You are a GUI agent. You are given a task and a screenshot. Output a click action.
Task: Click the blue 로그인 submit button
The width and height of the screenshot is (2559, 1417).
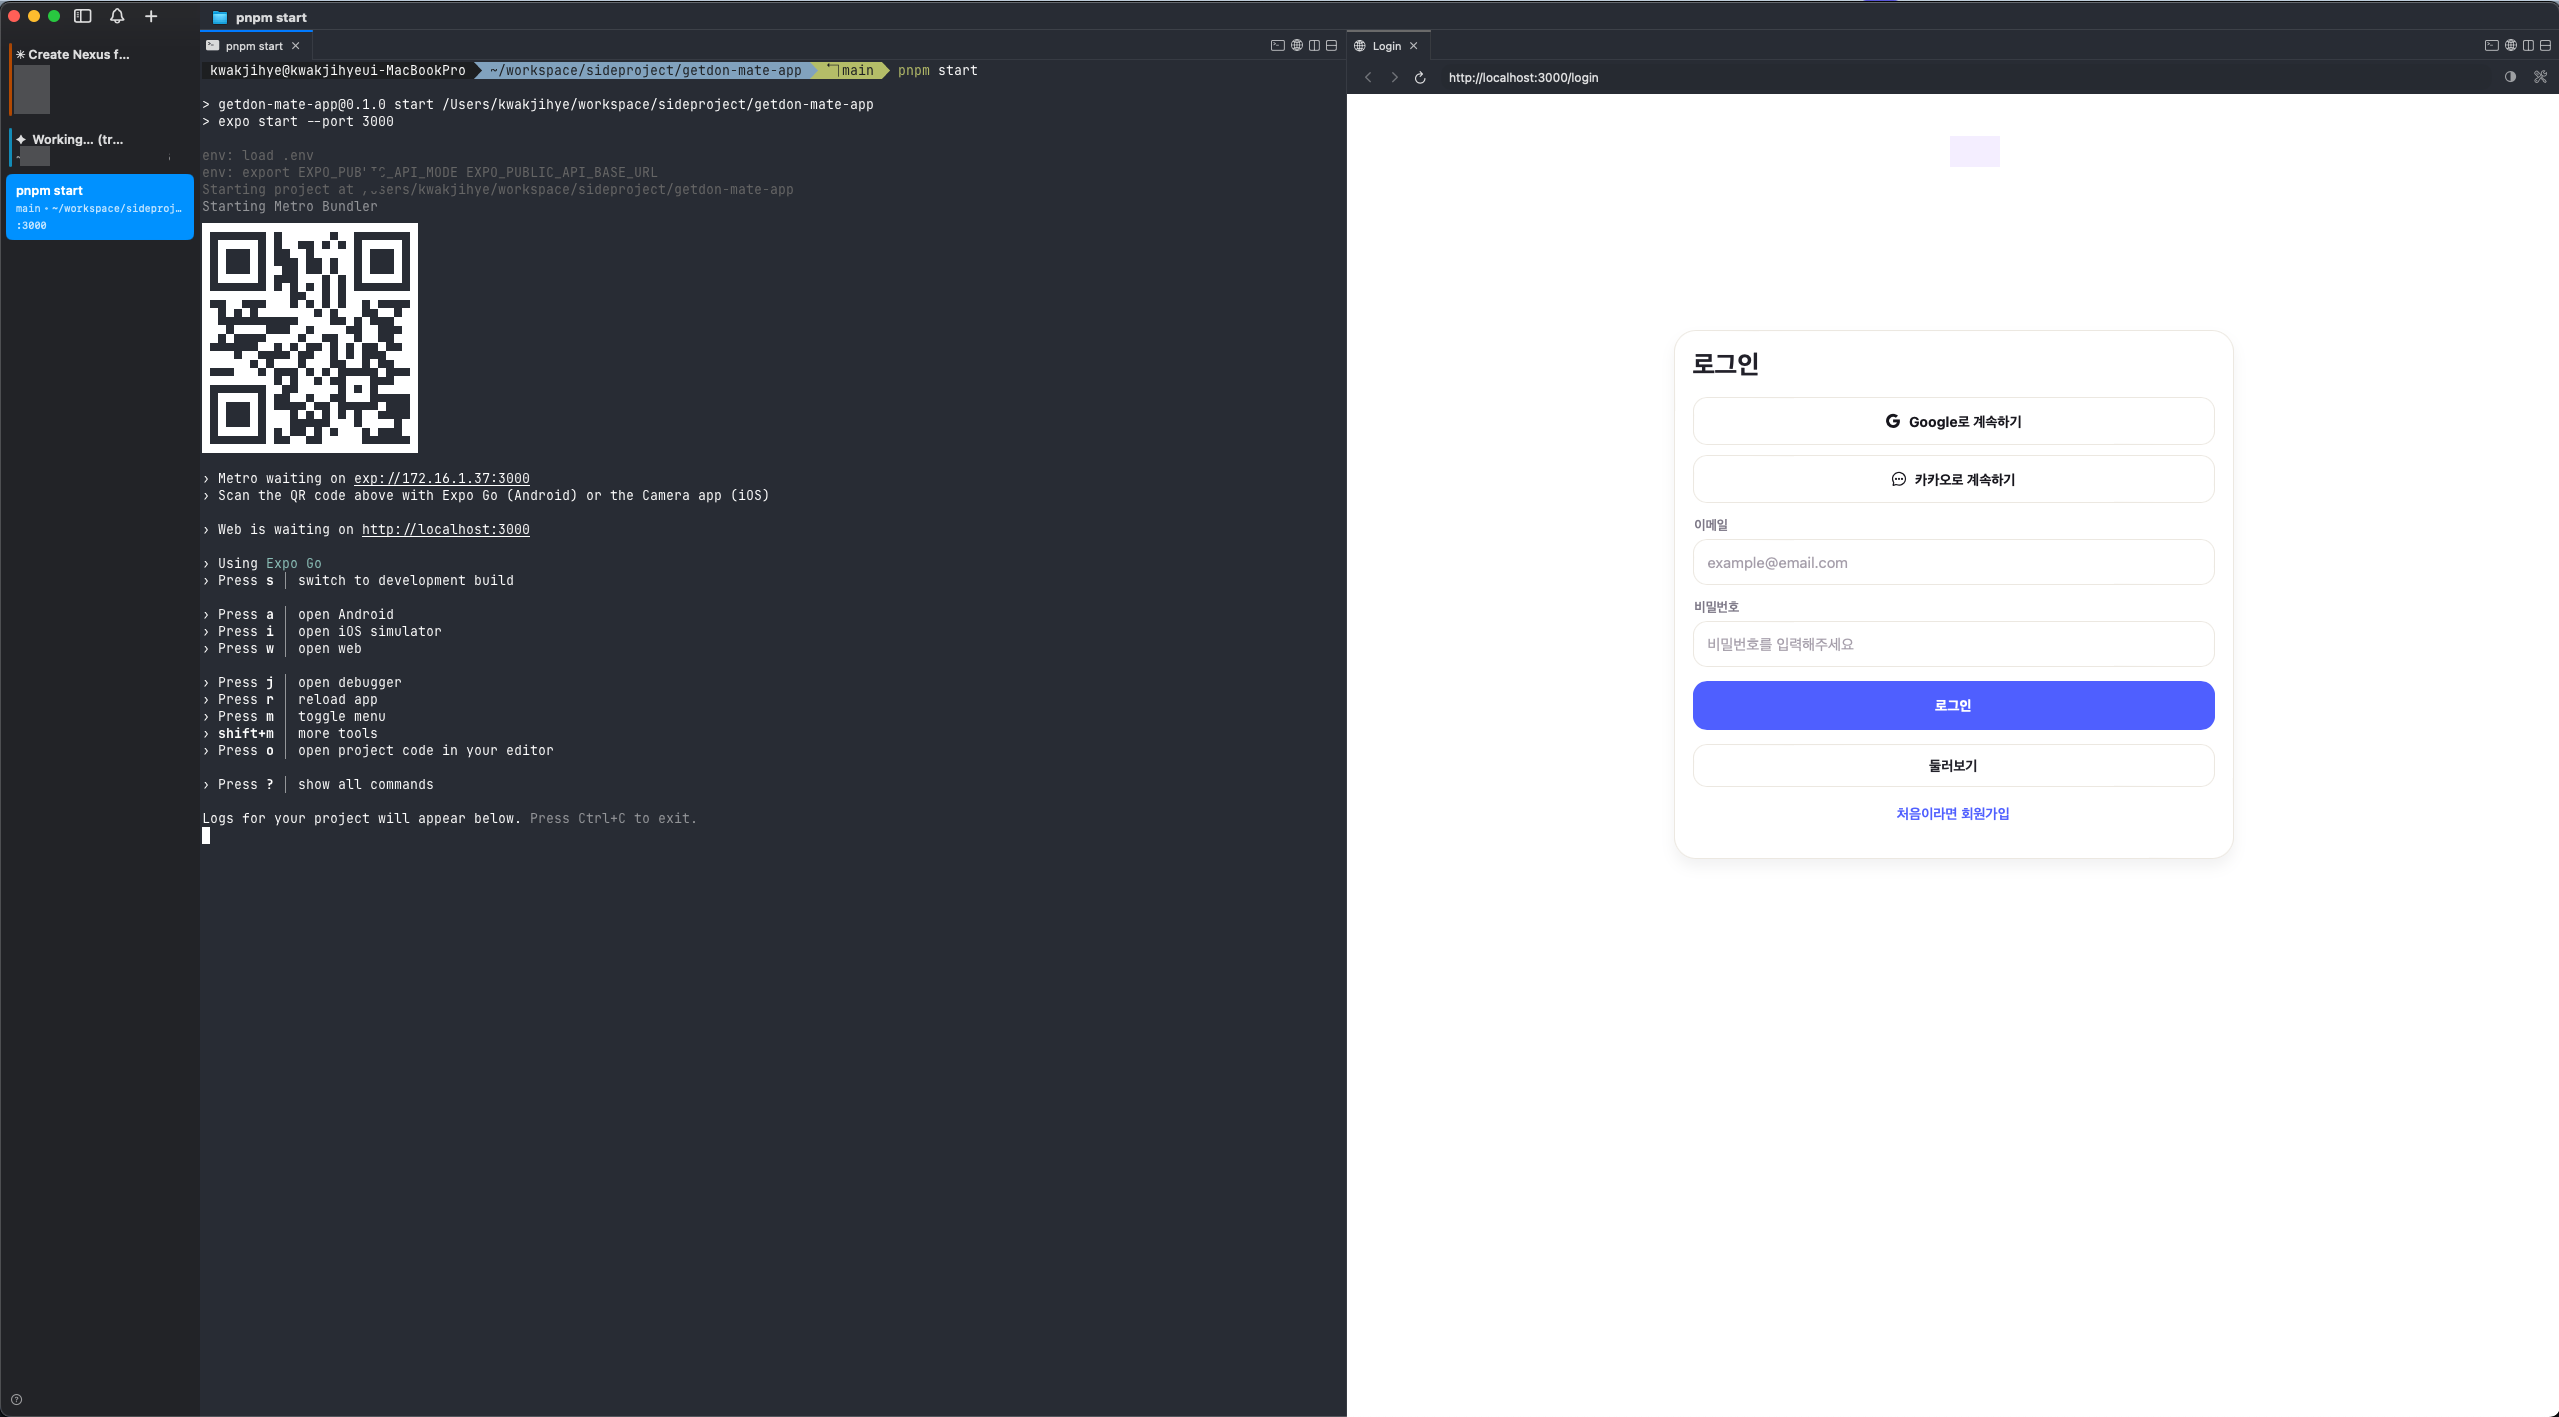(x=1953, y=705)
